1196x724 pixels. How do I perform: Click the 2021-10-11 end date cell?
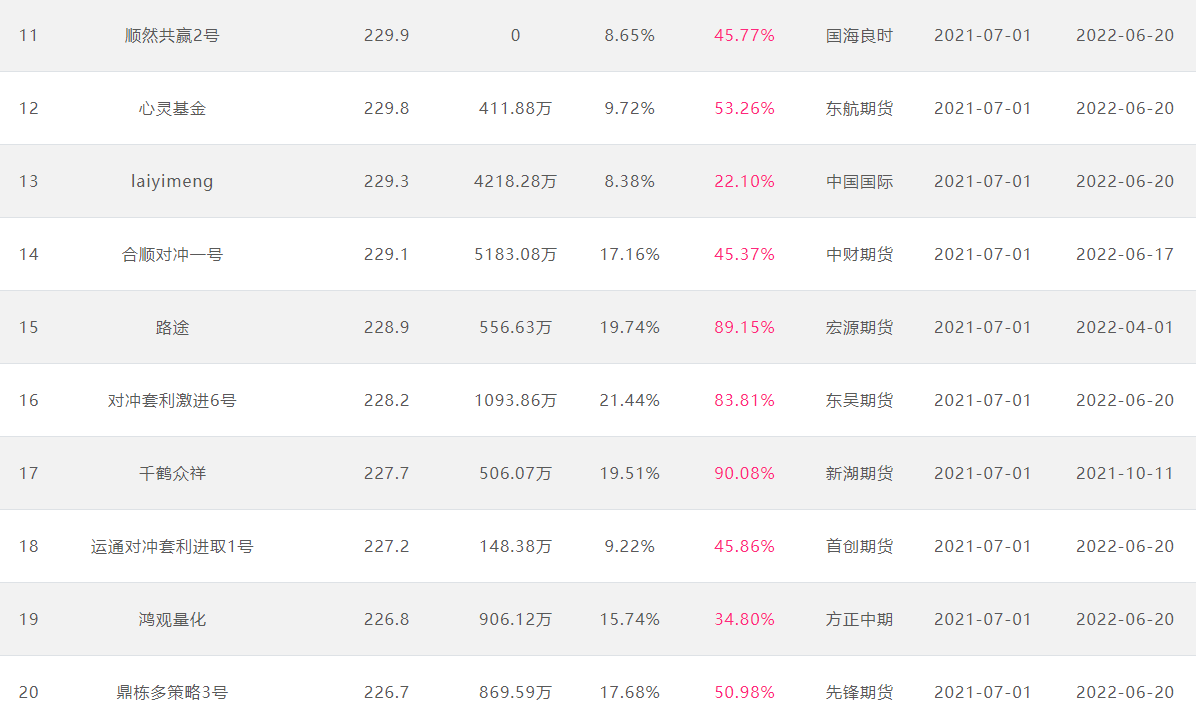click(x=1124, y=474)
